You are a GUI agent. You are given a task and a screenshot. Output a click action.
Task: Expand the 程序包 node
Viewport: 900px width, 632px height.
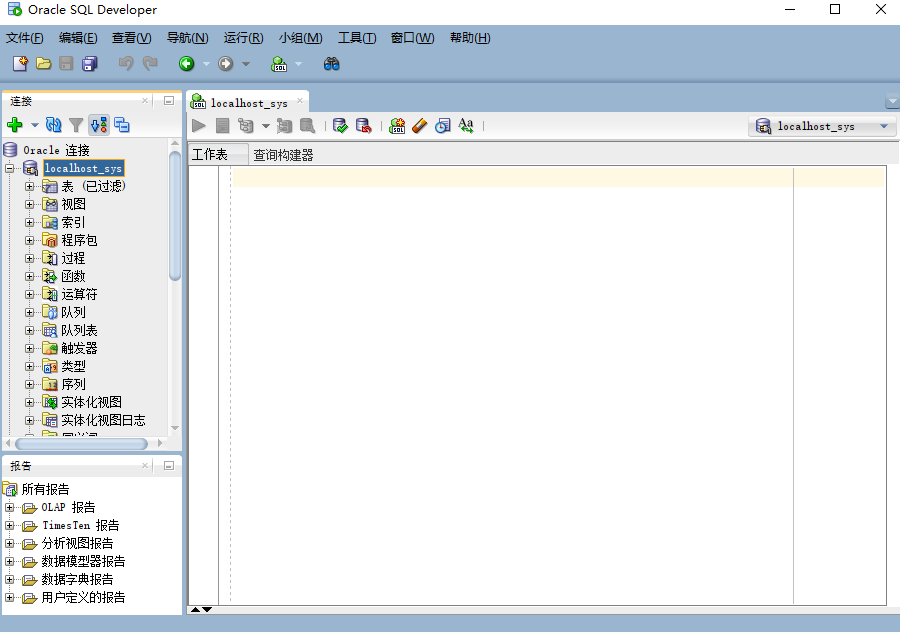pos(29,240)
